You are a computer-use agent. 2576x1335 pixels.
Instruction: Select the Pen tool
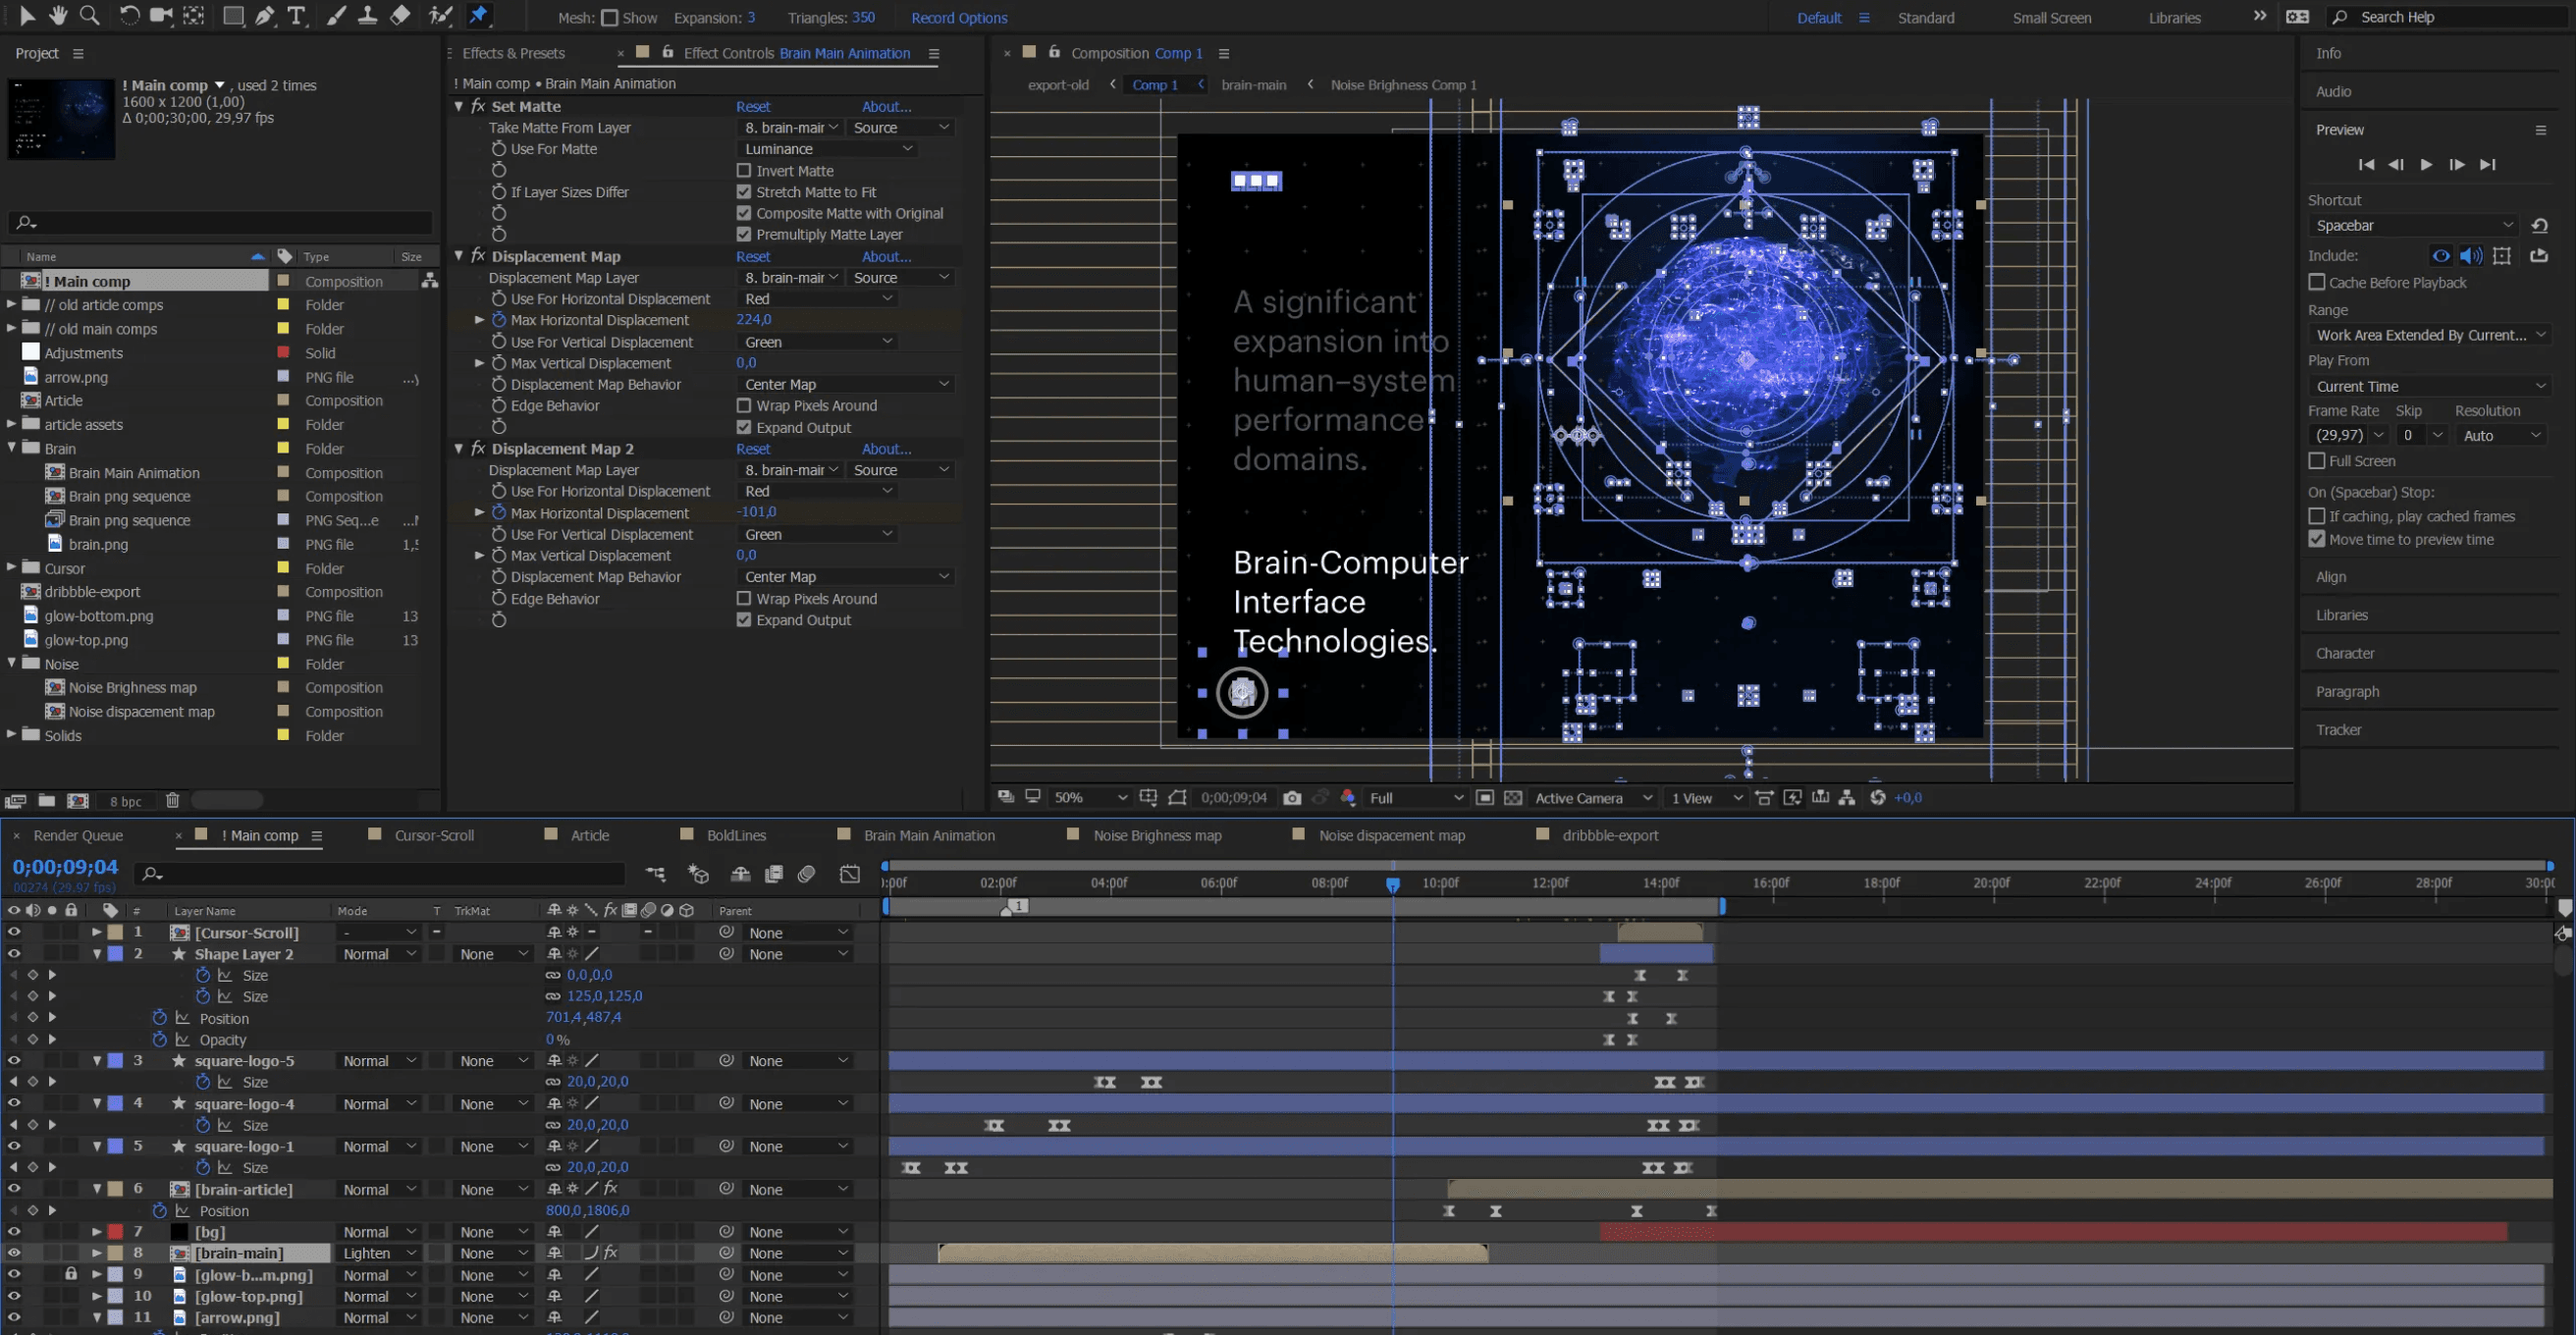click(x=265, y=16)
